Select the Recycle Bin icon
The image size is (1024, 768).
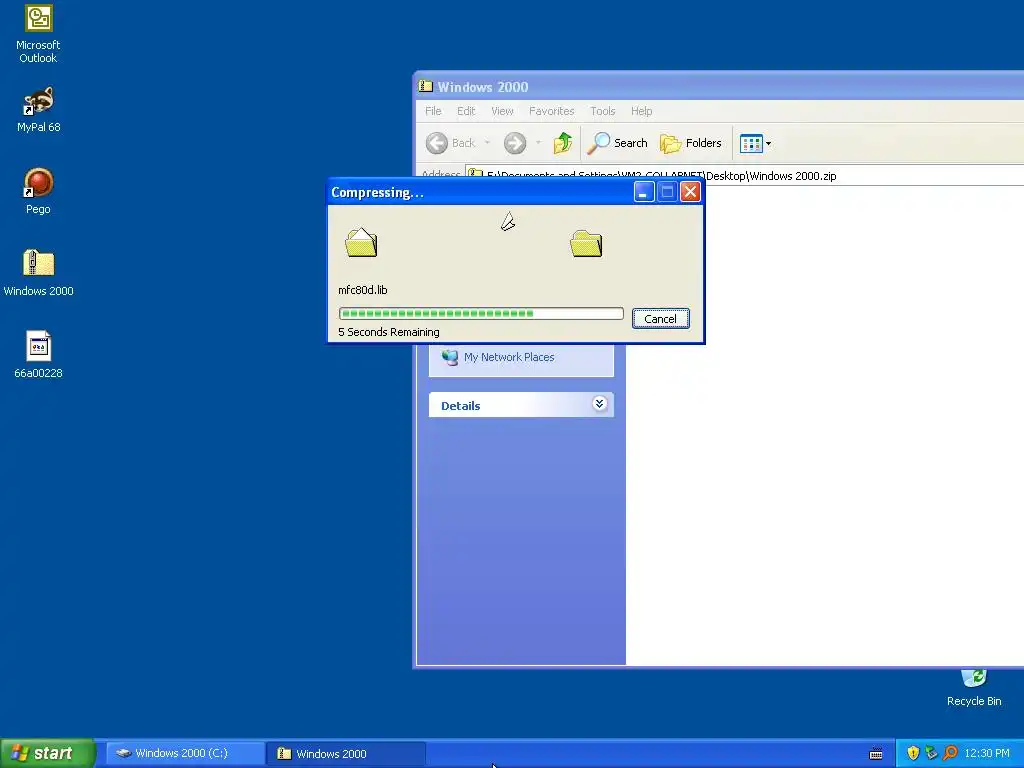(974, 688)
